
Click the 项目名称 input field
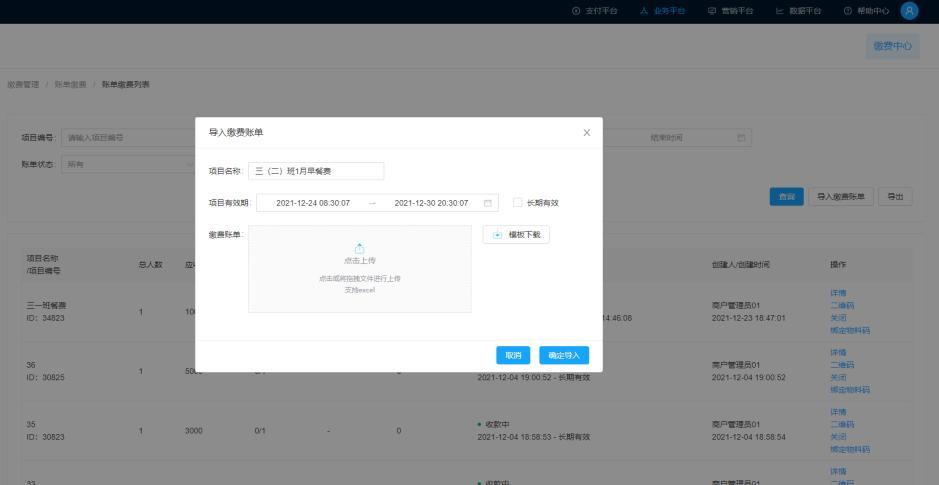pyautogui.click(x=316, y=171)
